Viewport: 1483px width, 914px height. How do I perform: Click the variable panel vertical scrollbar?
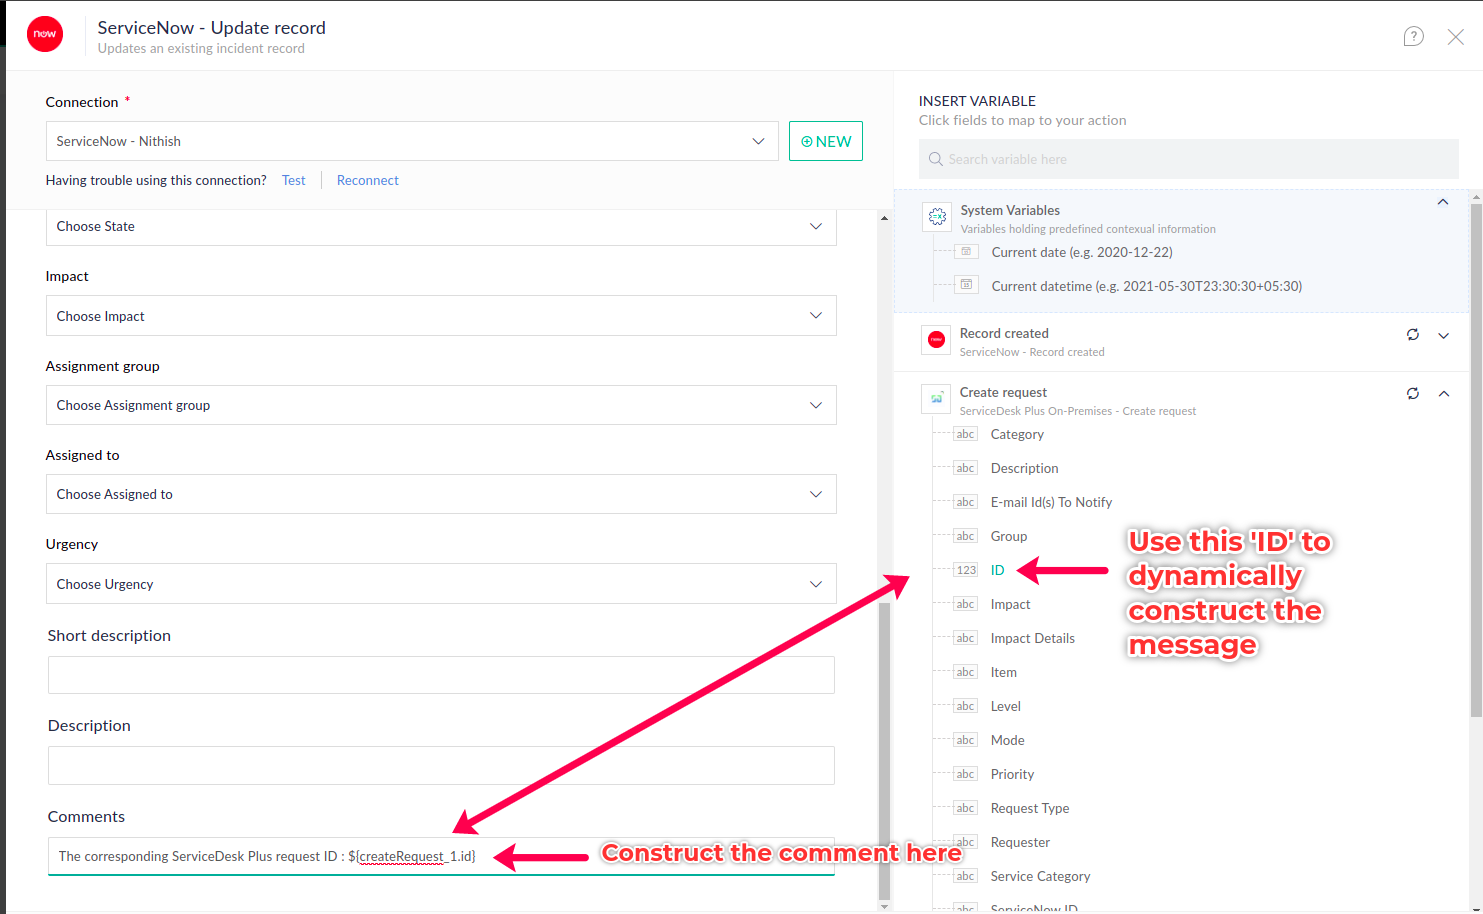1476,459
